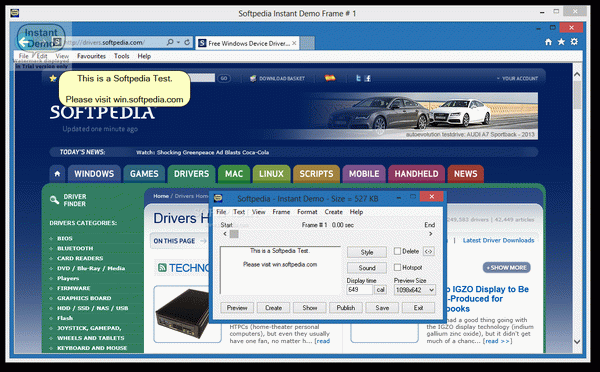This screenshot has width=600, height=372.
Task: Expand the Your Account dropdown
Action: coord(517,78)
